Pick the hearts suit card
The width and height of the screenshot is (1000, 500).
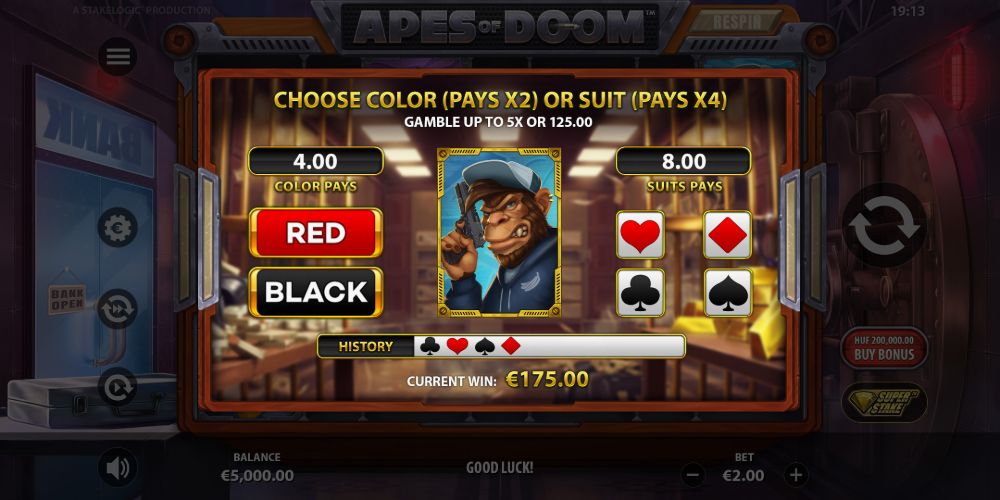pyautogui.click(x=640, y=234)
